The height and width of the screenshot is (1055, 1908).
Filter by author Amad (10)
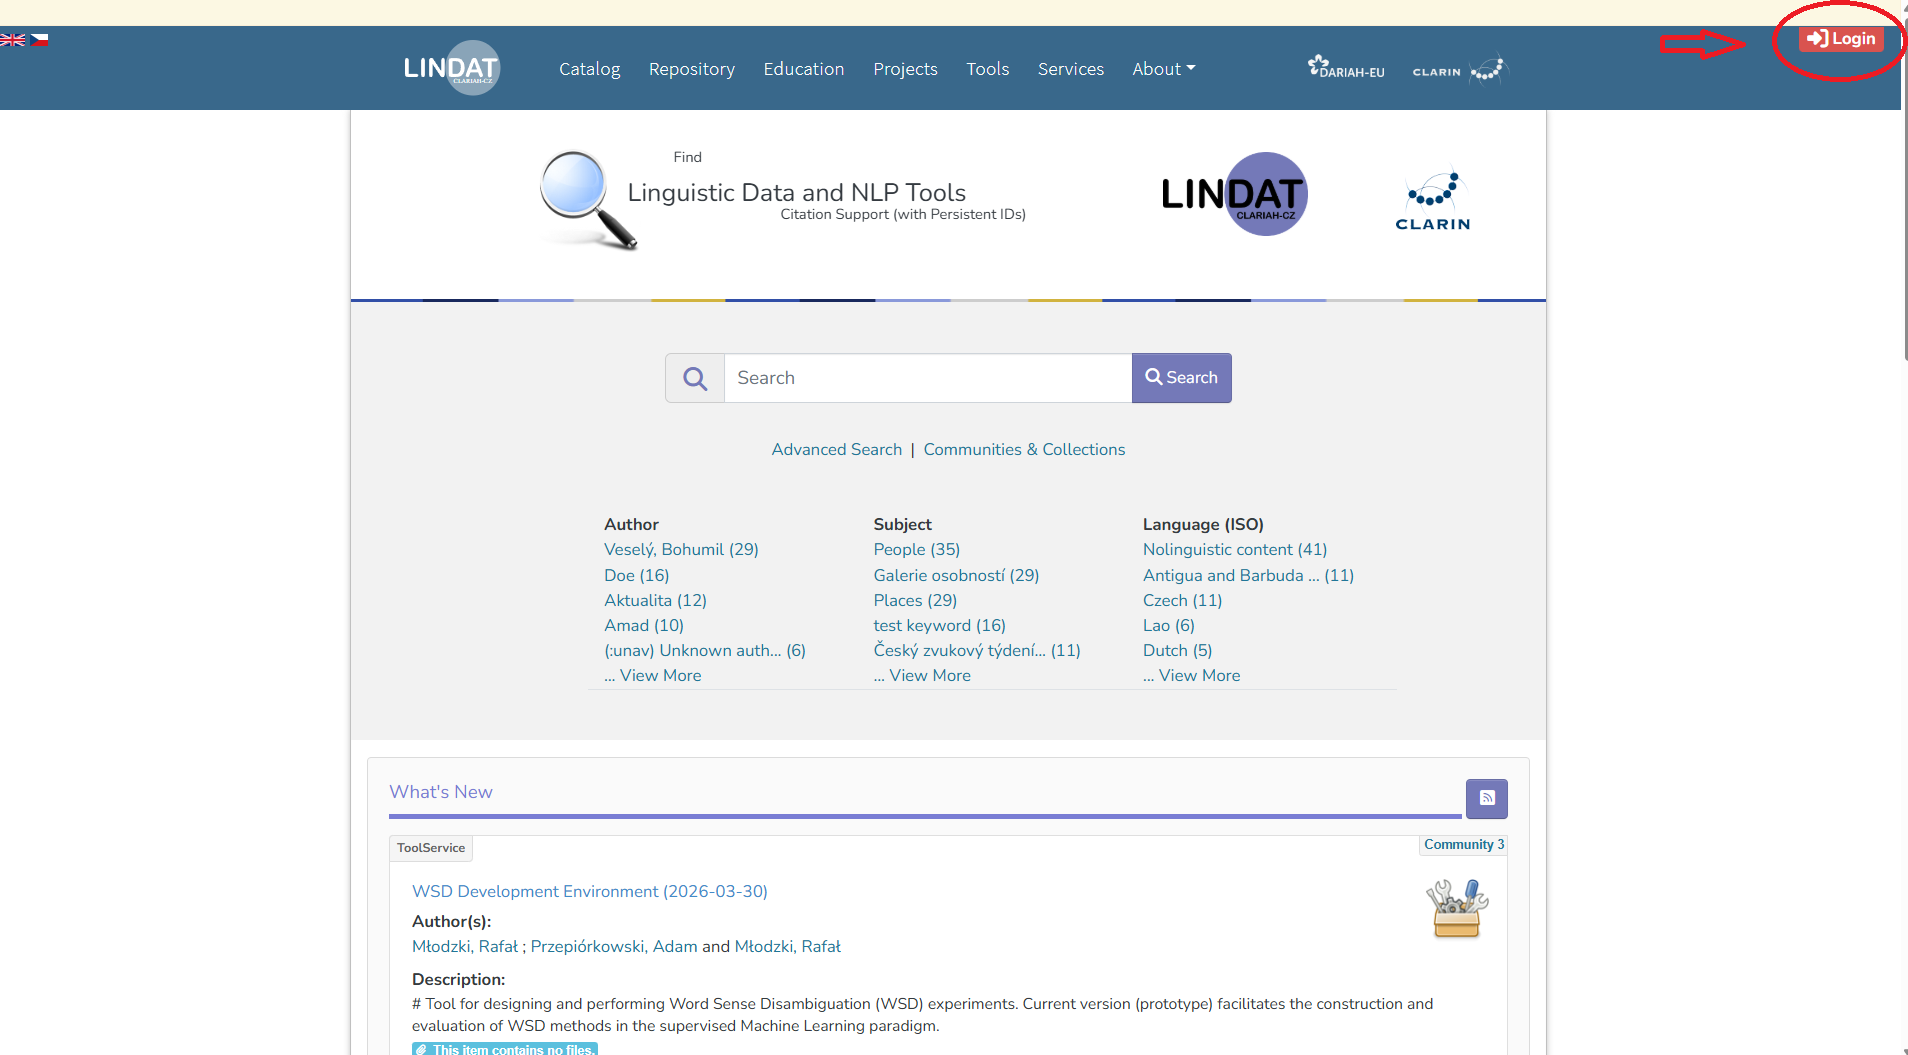click(x=644, y=625)
